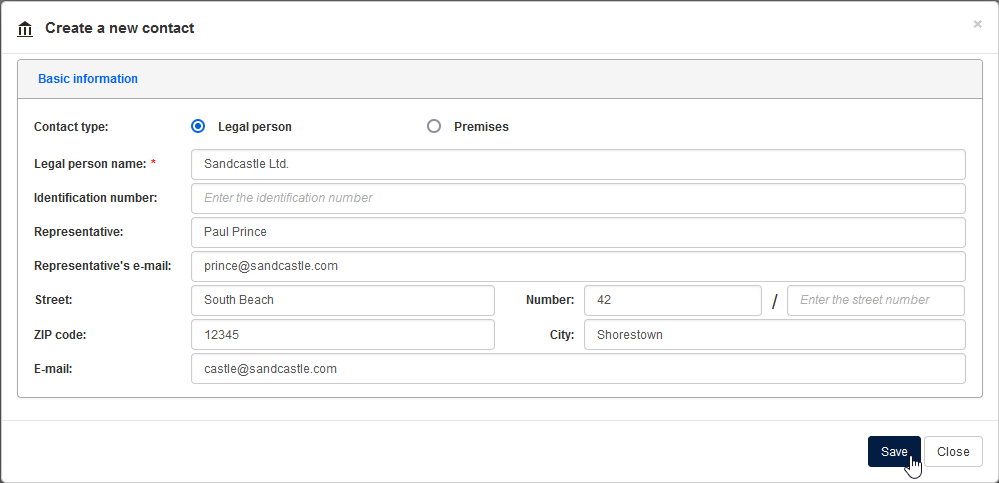This screenshot has width=999, height=483.
Task: Focus the Identification number input
Action: click(578, 198)
